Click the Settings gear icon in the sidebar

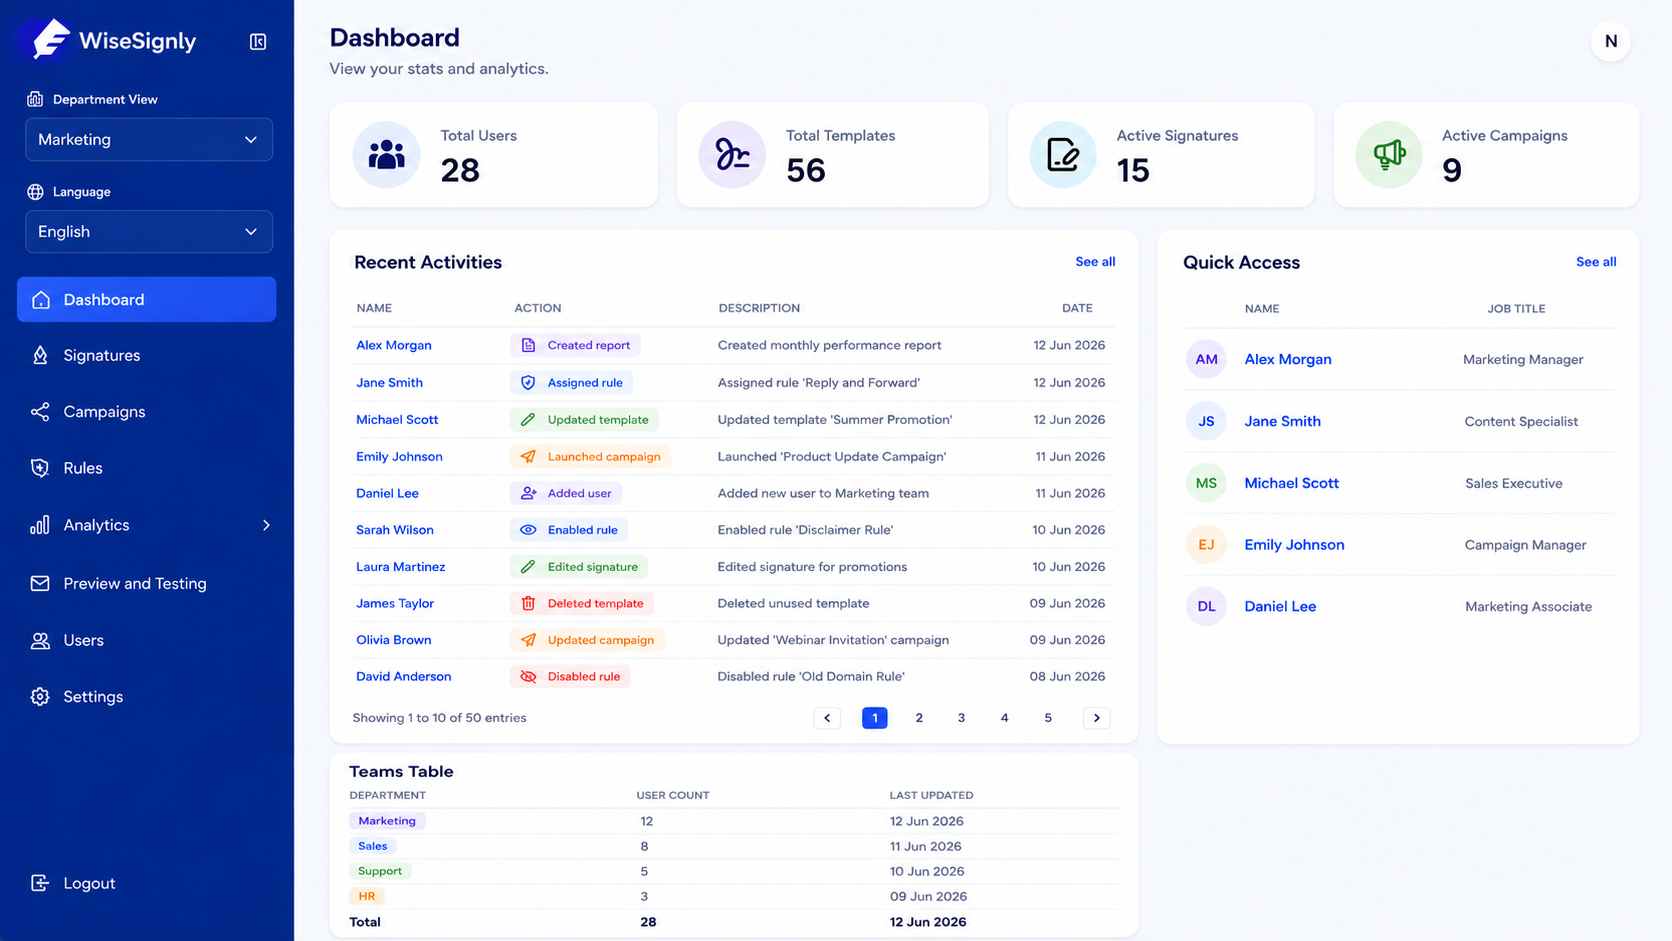40,697
